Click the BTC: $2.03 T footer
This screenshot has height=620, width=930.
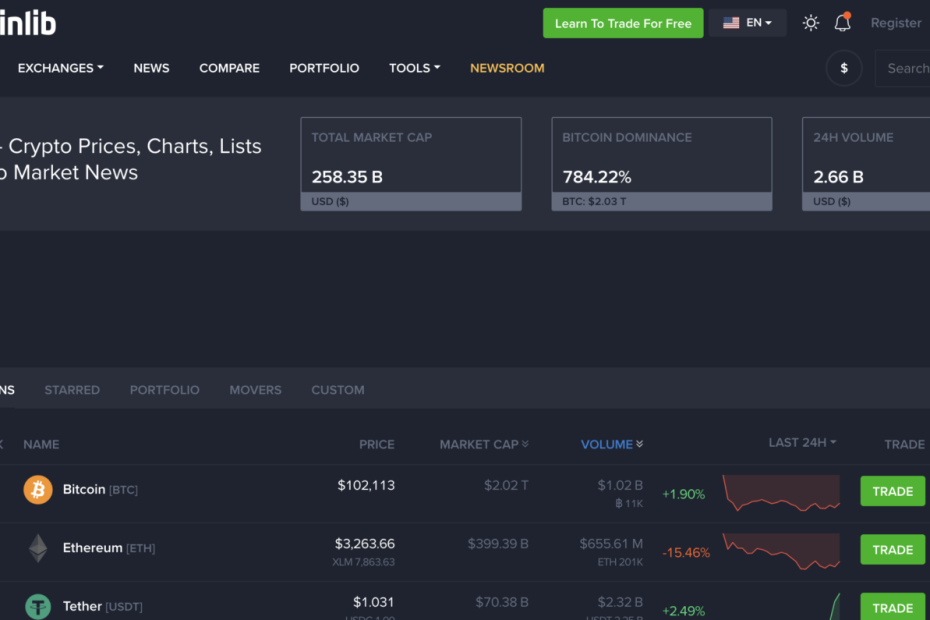pyautogui.click(x=594, y=202)
